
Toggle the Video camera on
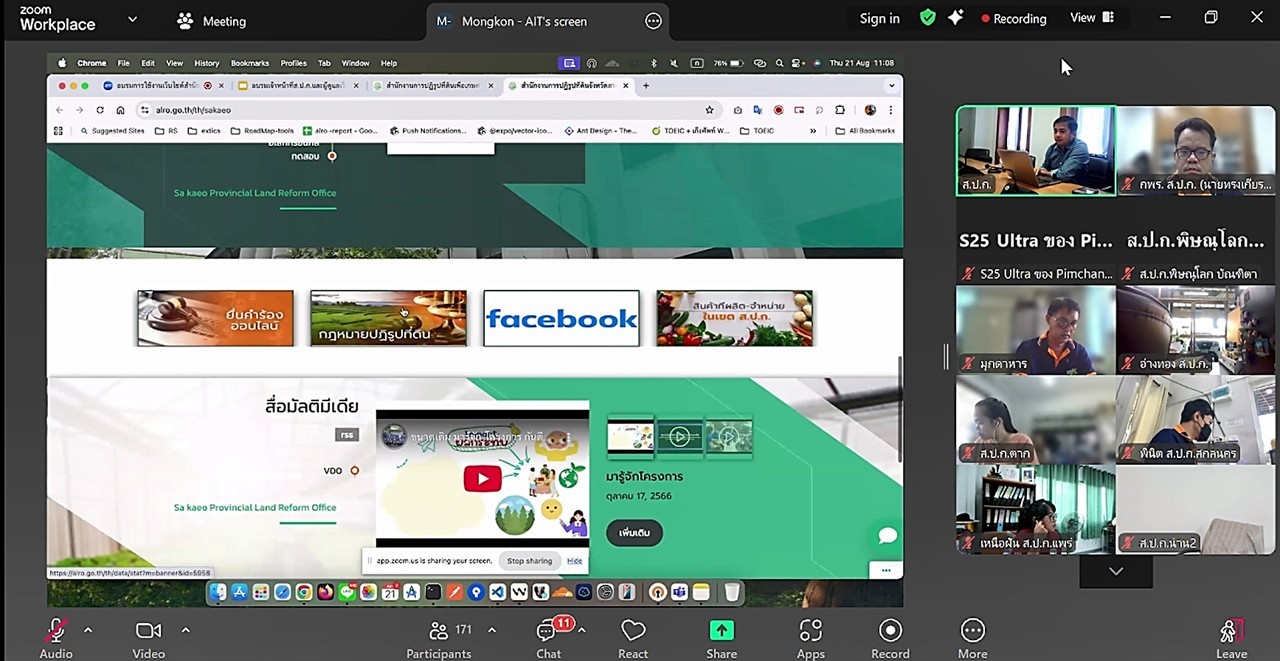[148, 631]
